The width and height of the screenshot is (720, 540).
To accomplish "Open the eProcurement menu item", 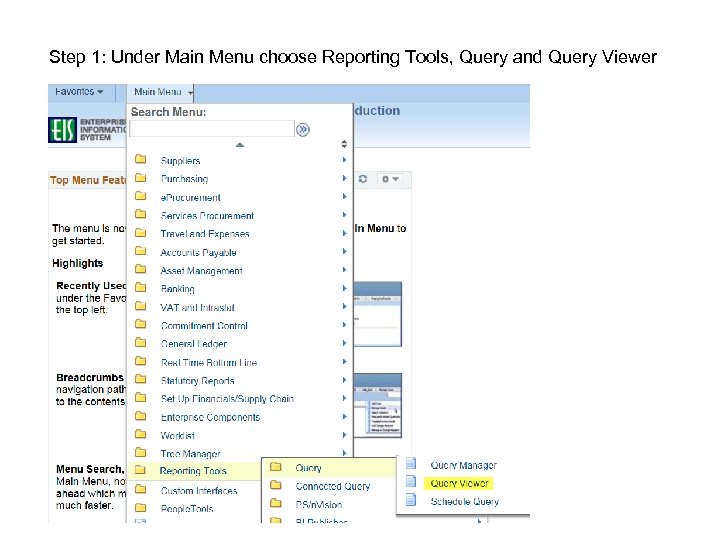I will click(x=190, y=197).
